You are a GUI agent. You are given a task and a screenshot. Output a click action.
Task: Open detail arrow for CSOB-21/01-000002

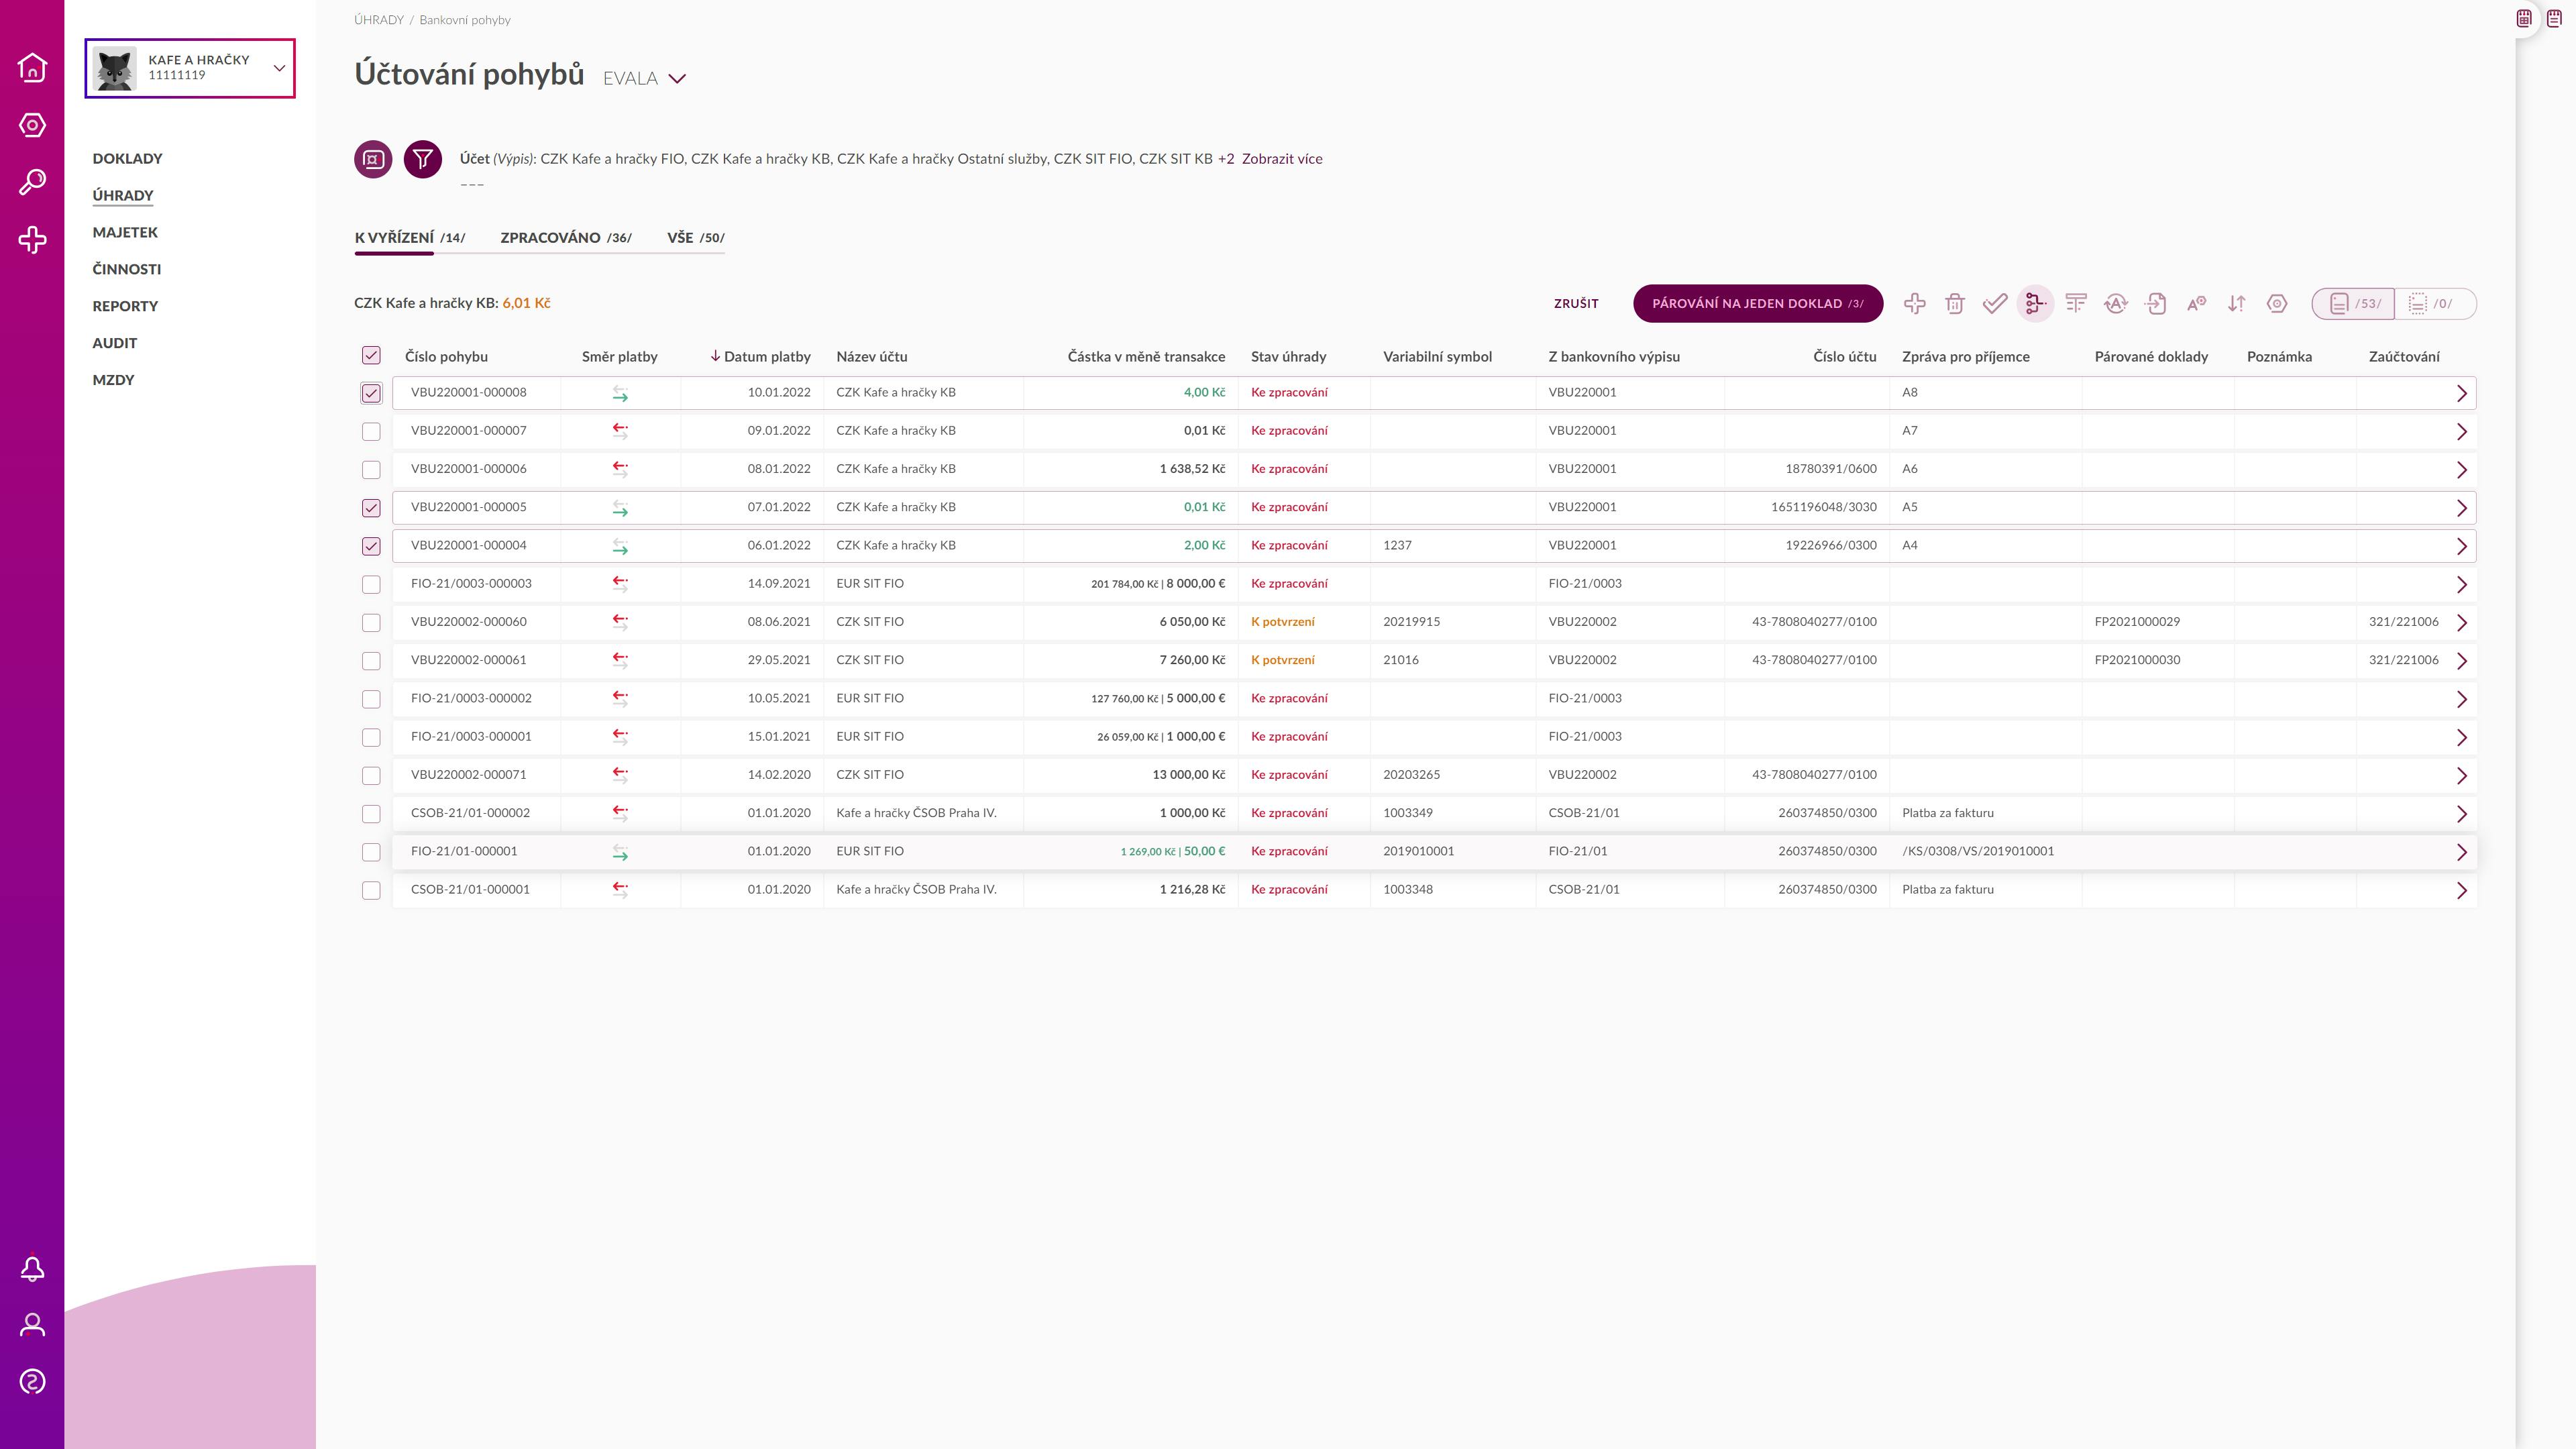2462,813
